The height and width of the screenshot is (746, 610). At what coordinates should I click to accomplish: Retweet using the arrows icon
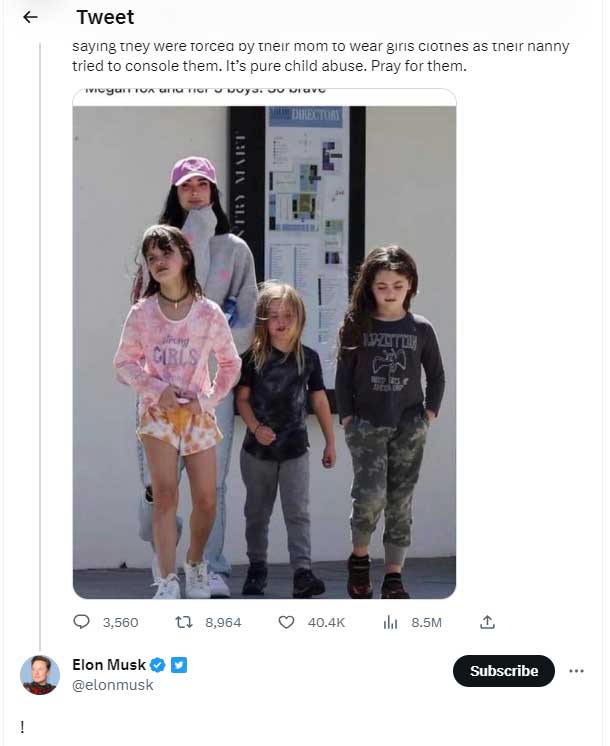coord(183,622)
